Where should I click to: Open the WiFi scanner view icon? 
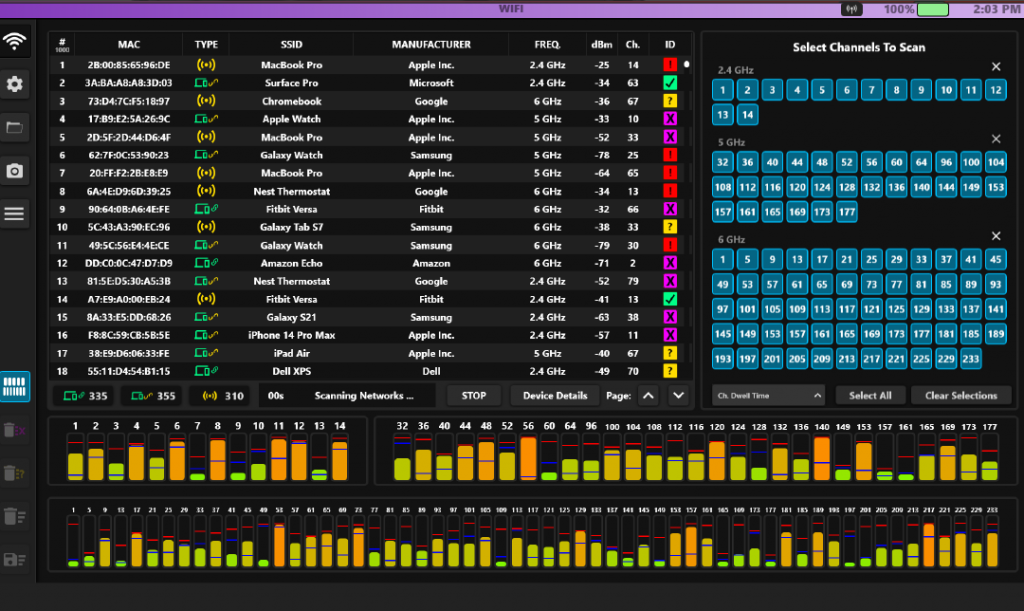15,41
